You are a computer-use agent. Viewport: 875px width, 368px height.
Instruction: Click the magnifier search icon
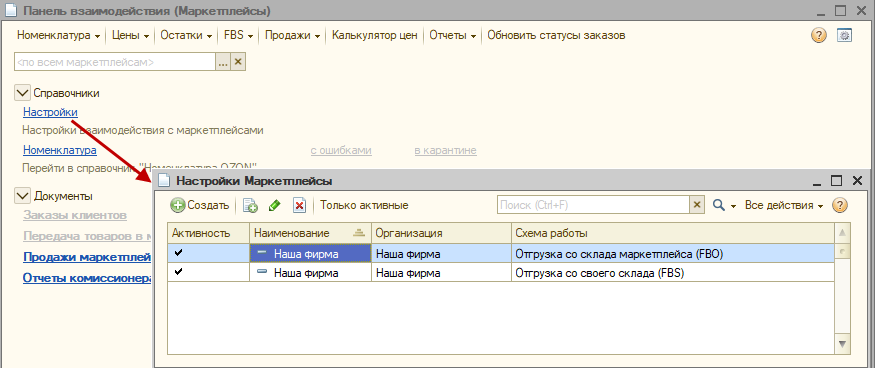pos(719,205)
